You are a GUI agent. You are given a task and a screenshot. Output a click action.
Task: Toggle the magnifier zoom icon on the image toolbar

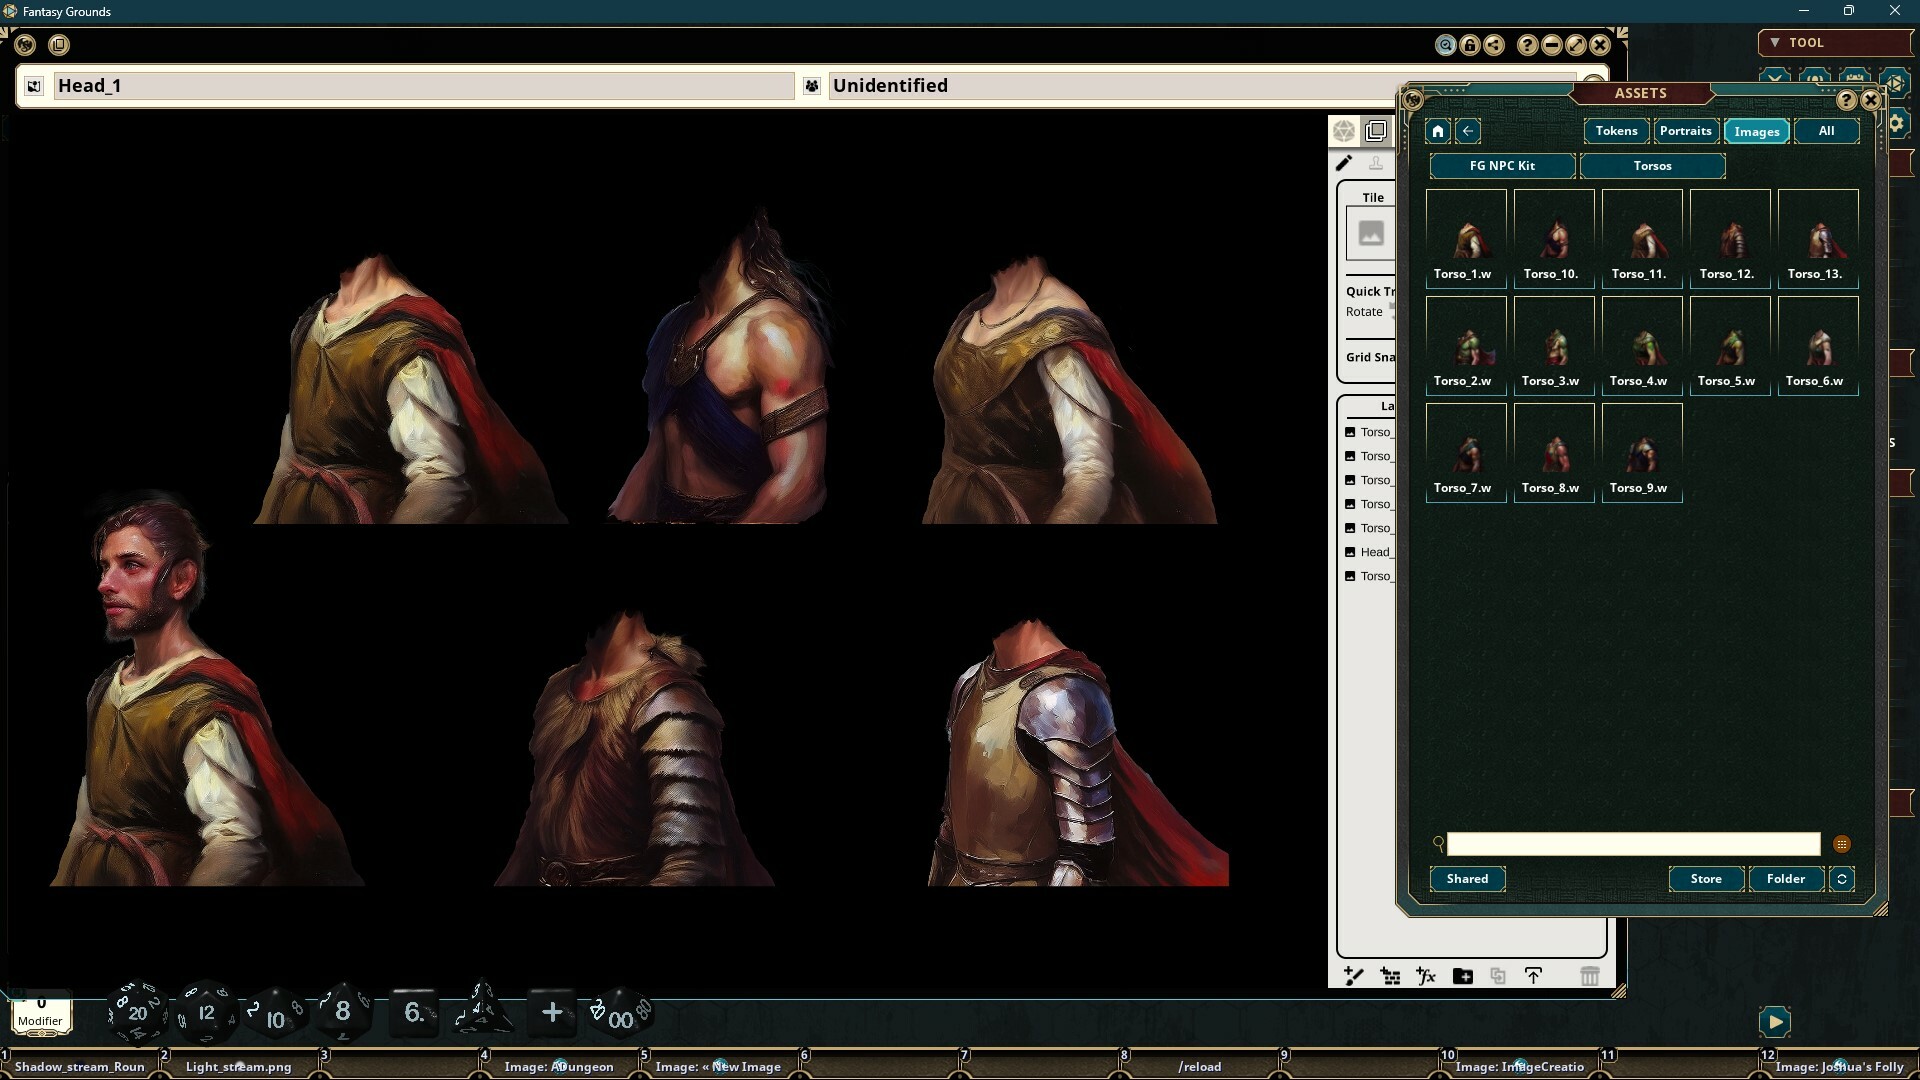tap(1447, 45)
